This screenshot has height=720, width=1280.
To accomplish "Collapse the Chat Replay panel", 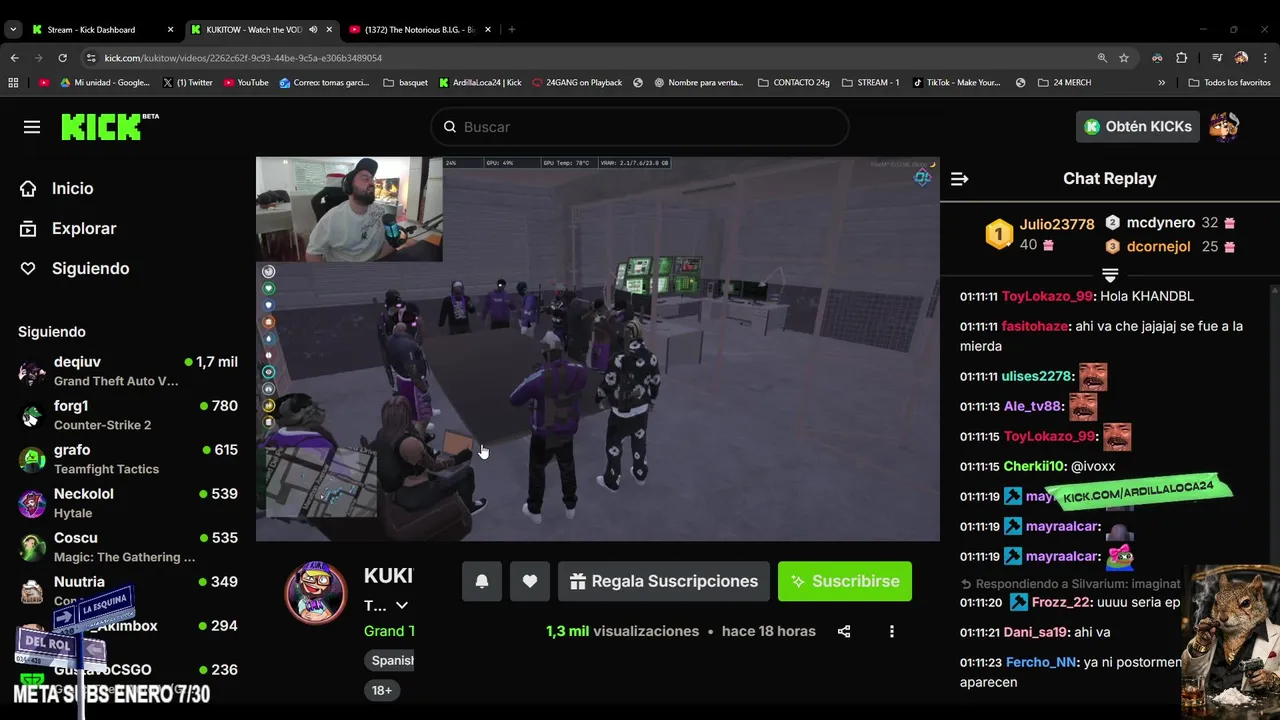I will click(959, 179).
